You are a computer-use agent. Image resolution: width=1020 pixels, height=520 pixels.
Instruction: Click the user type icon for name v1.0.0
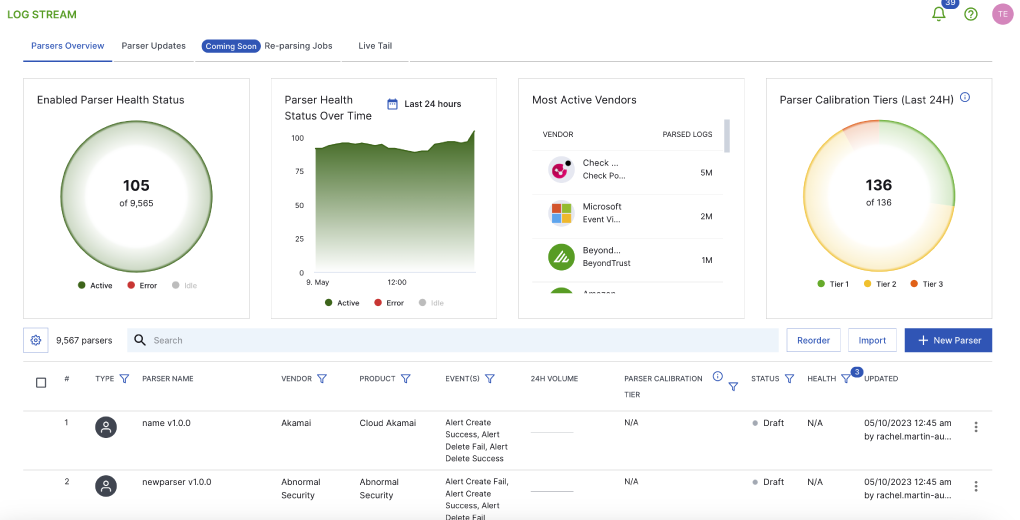click(x=106, y=427)
